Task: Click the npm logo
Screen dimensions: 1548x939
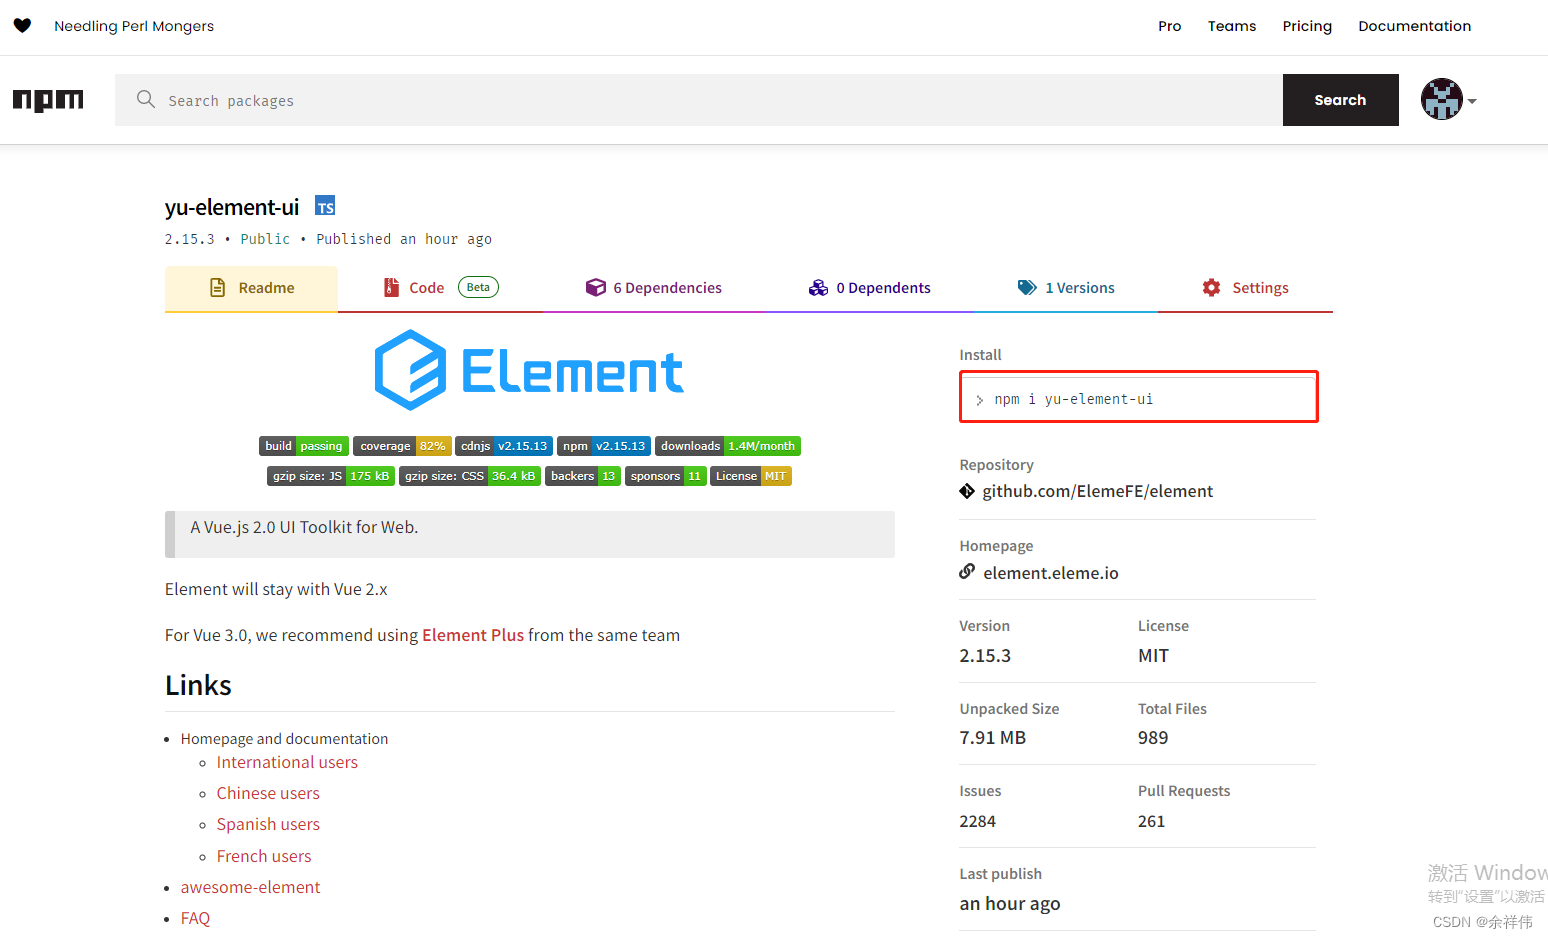Action: [48, 100]
